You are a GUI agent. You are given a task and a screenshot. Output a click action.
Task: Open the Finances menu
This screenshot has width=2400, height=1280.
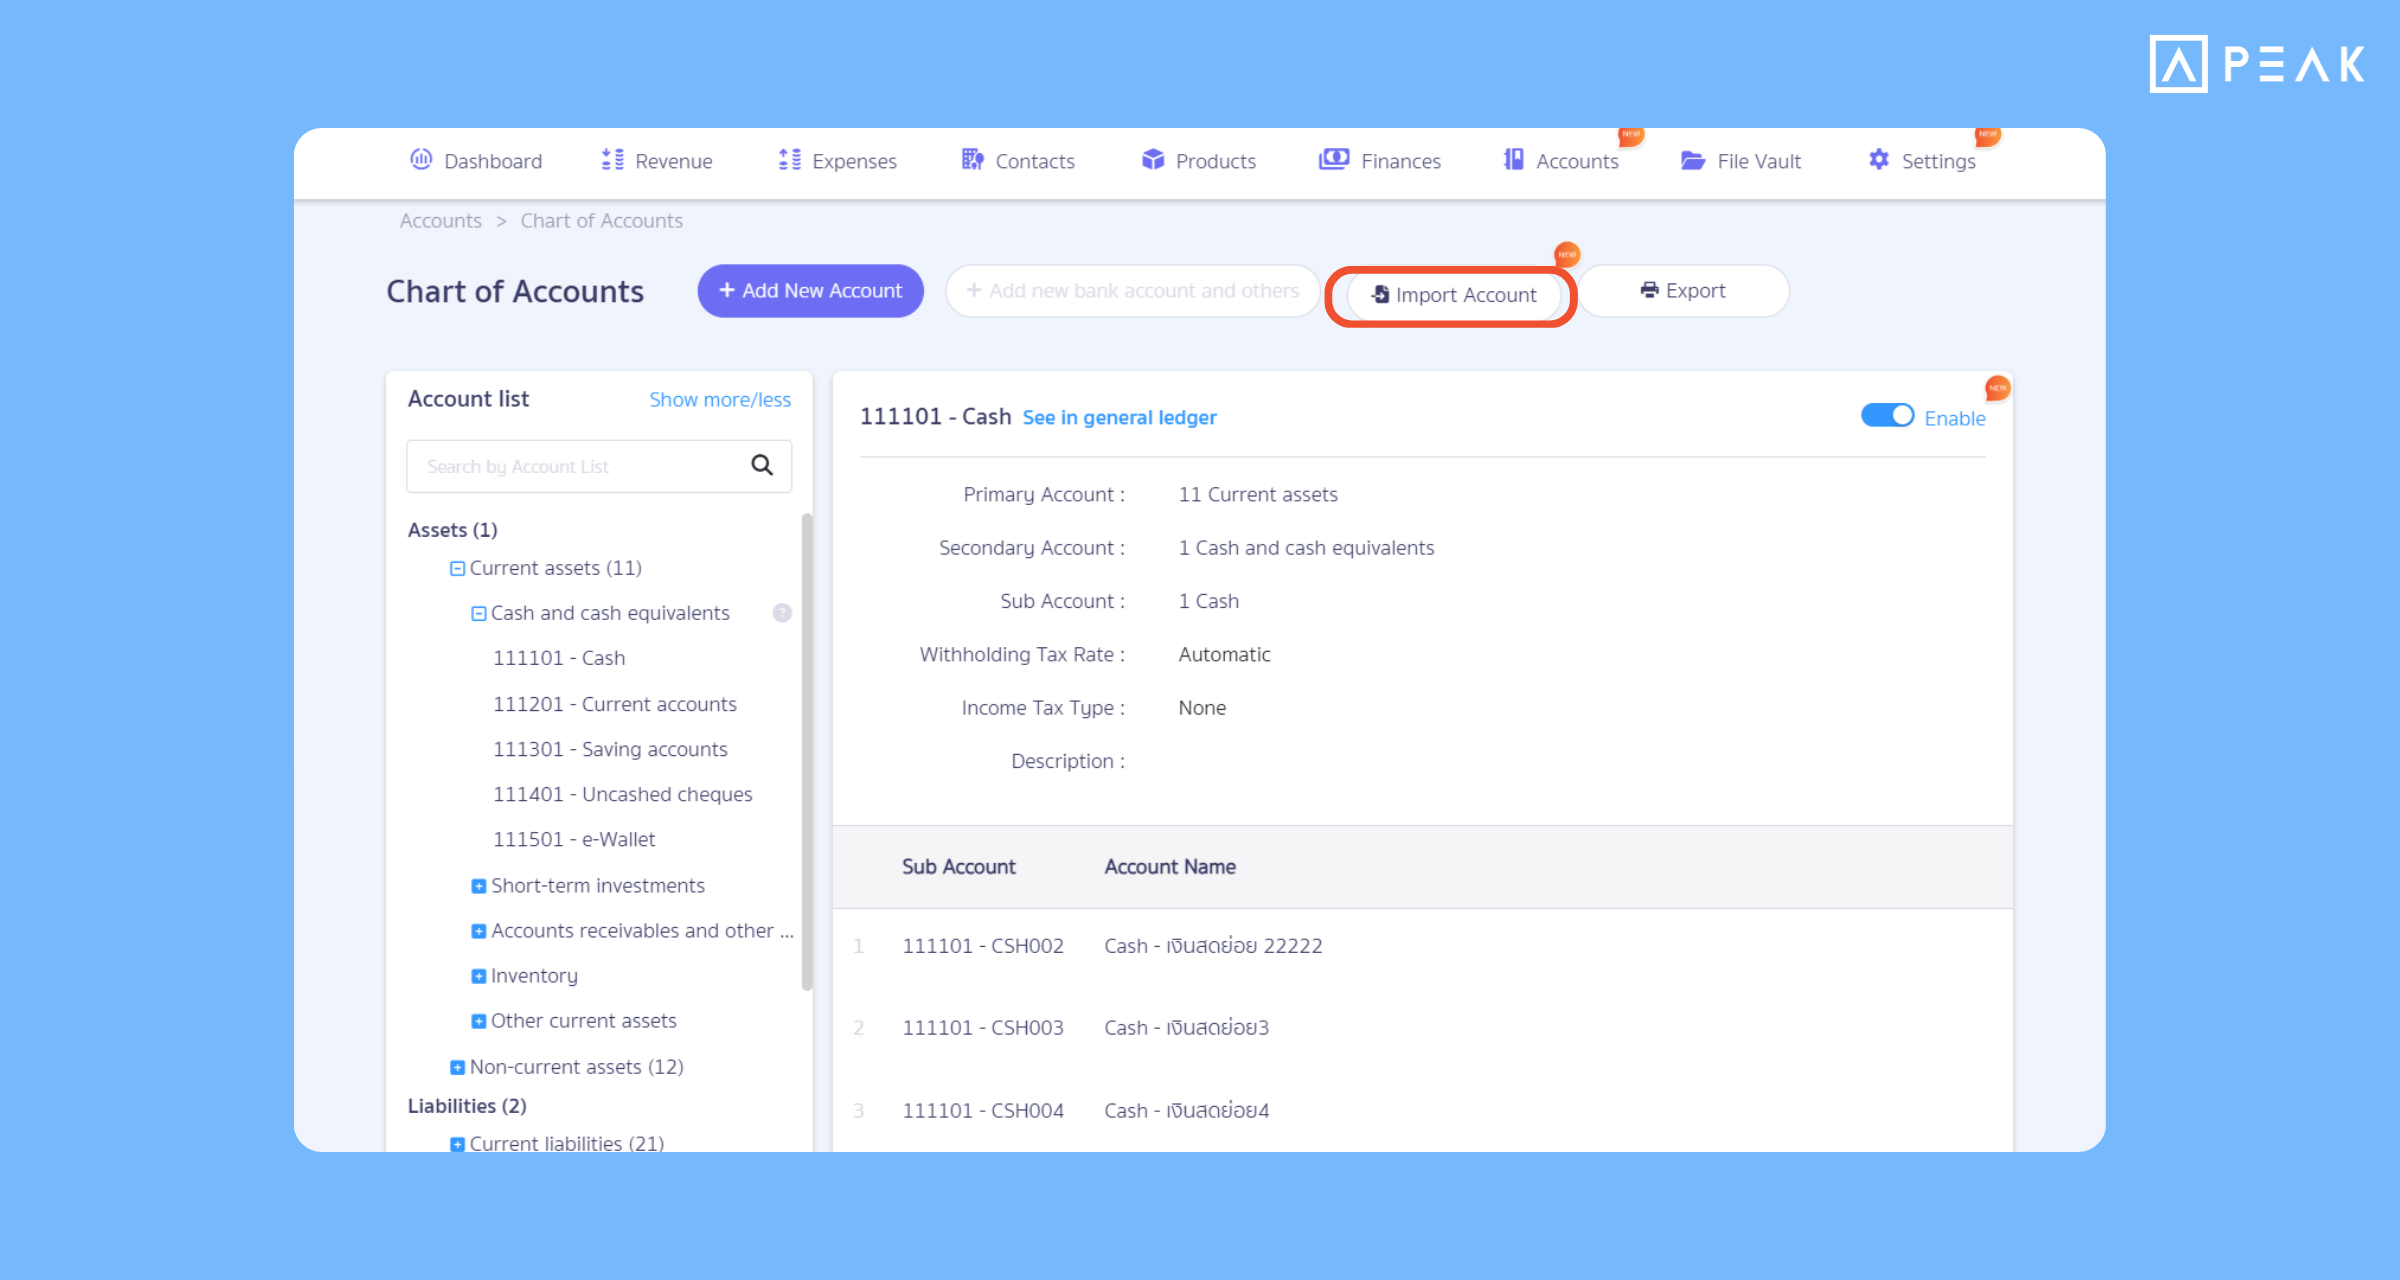[1380, 161]
